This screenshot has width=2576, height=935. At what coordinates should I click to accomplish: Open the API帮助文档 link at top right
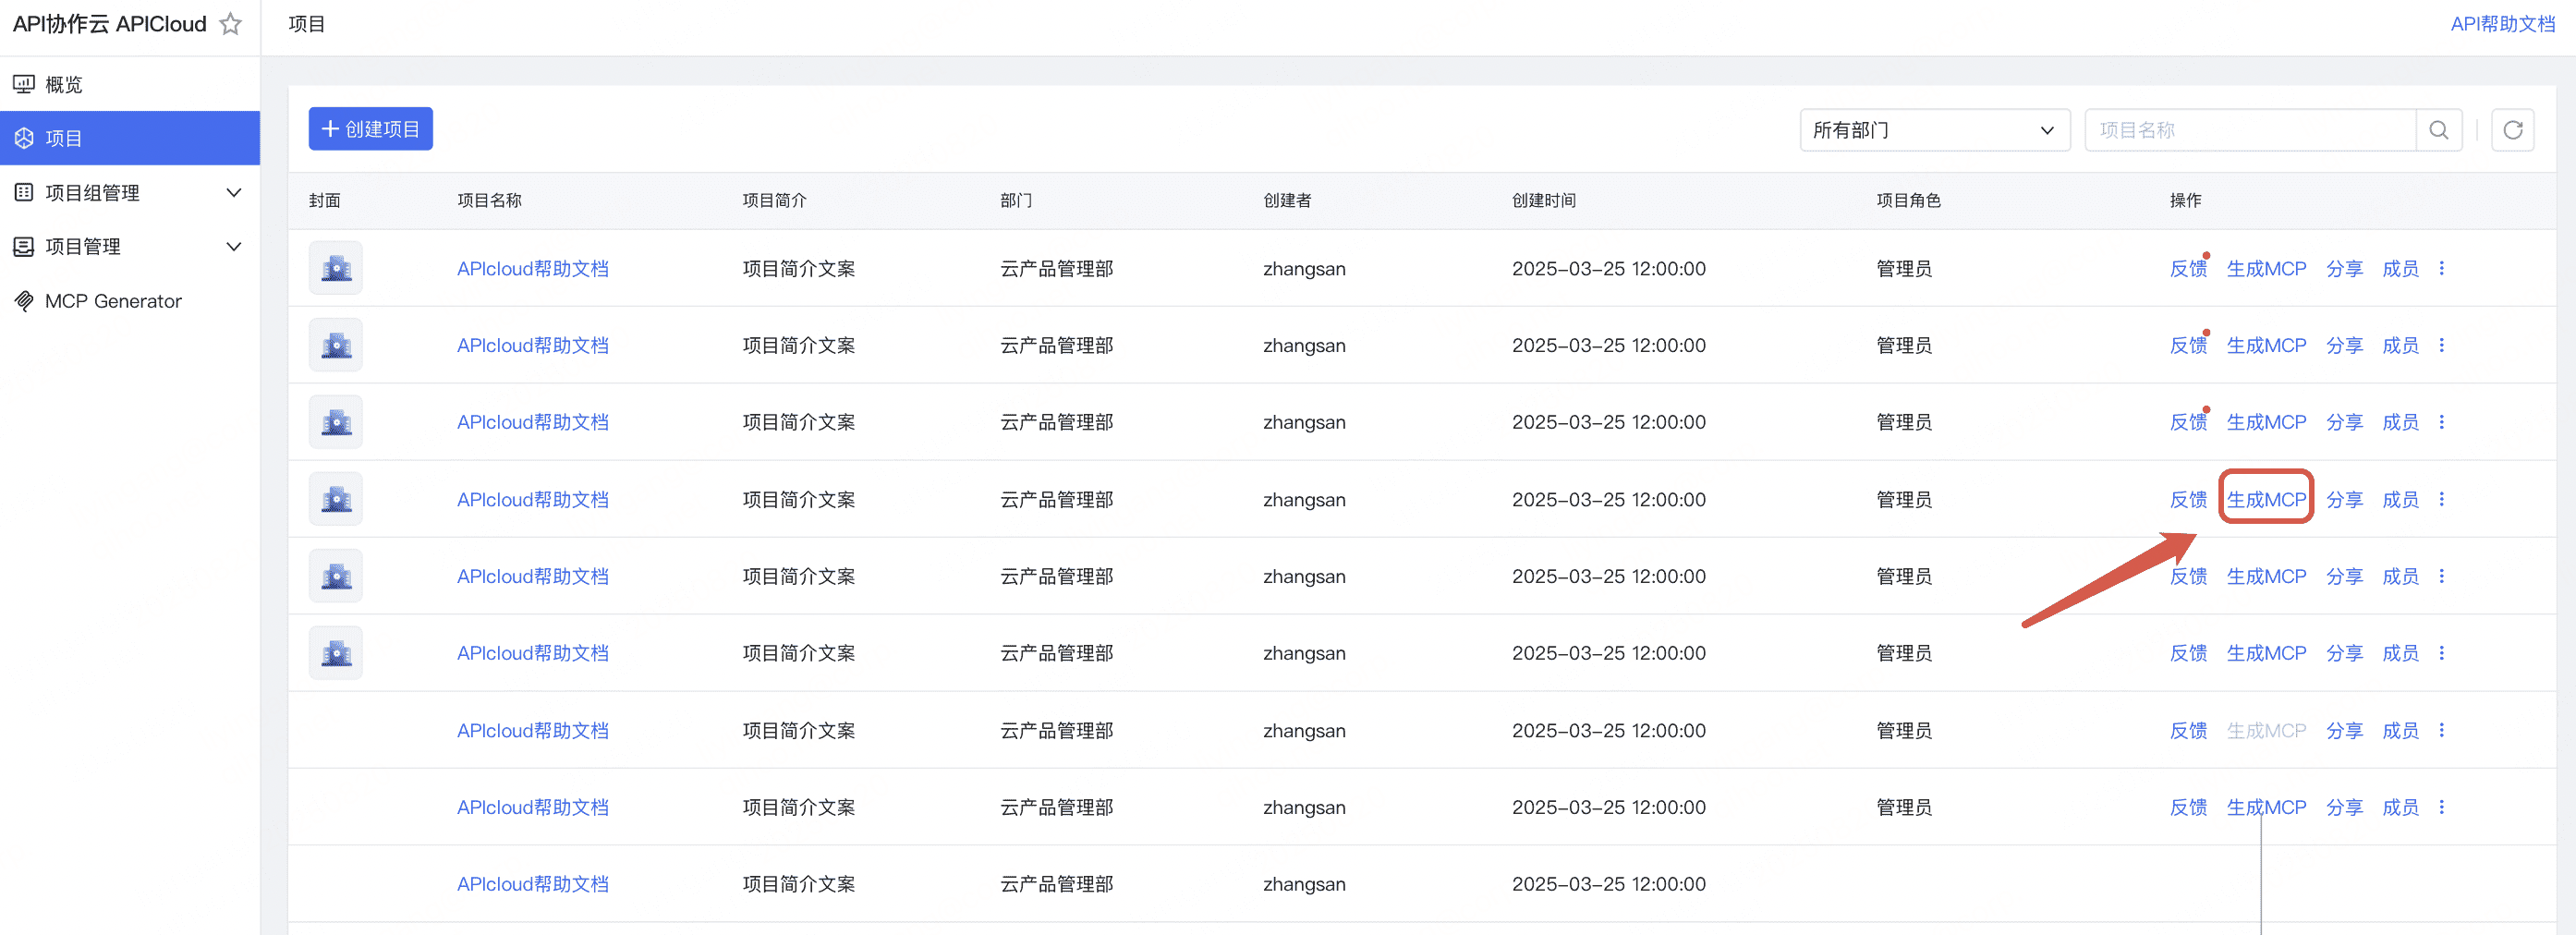pyautogui.click(x=2502, y=24)
